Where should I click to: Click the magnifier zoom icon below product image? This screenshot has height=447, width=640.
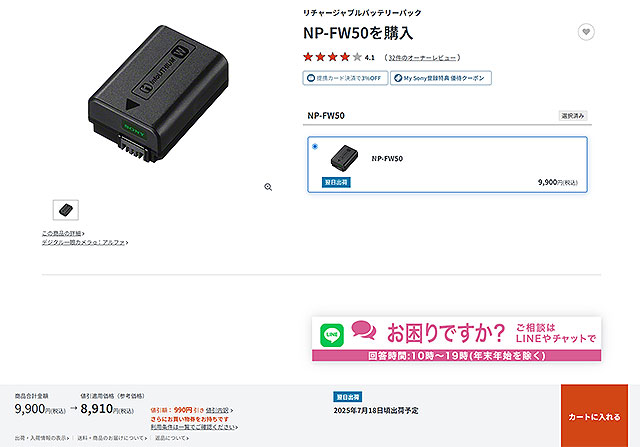pyautogui.click(x=268, y=187)
